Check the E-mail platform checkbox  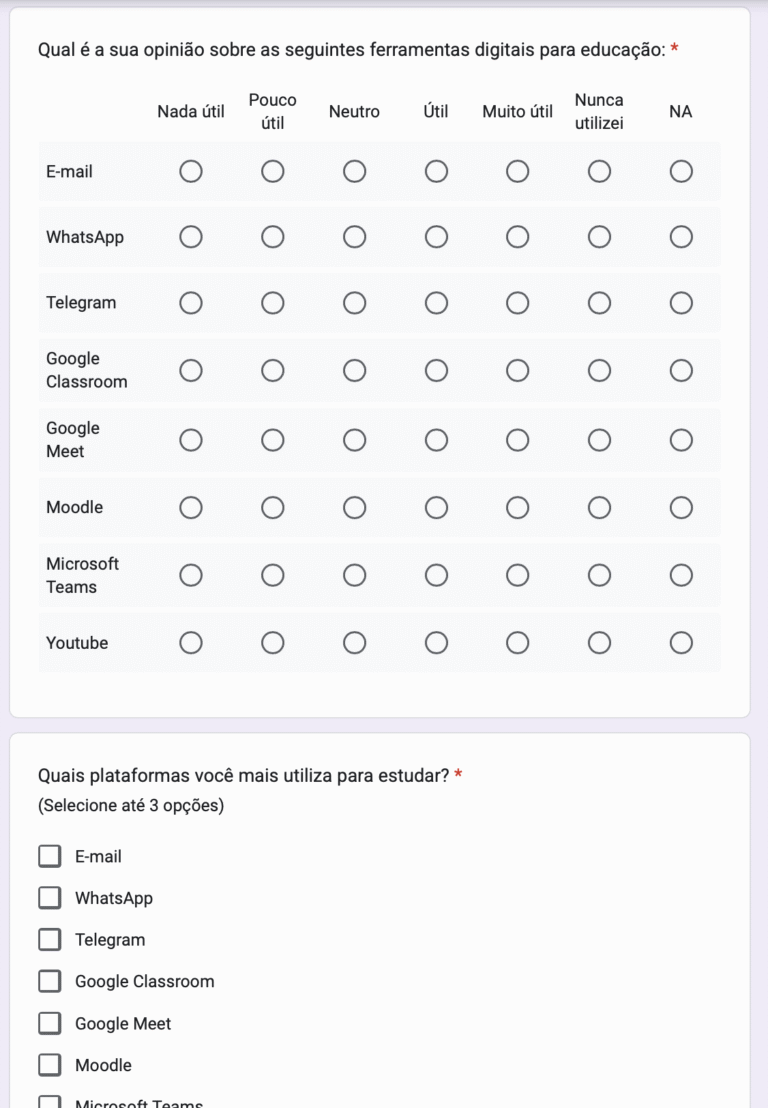tap(49, 857)
